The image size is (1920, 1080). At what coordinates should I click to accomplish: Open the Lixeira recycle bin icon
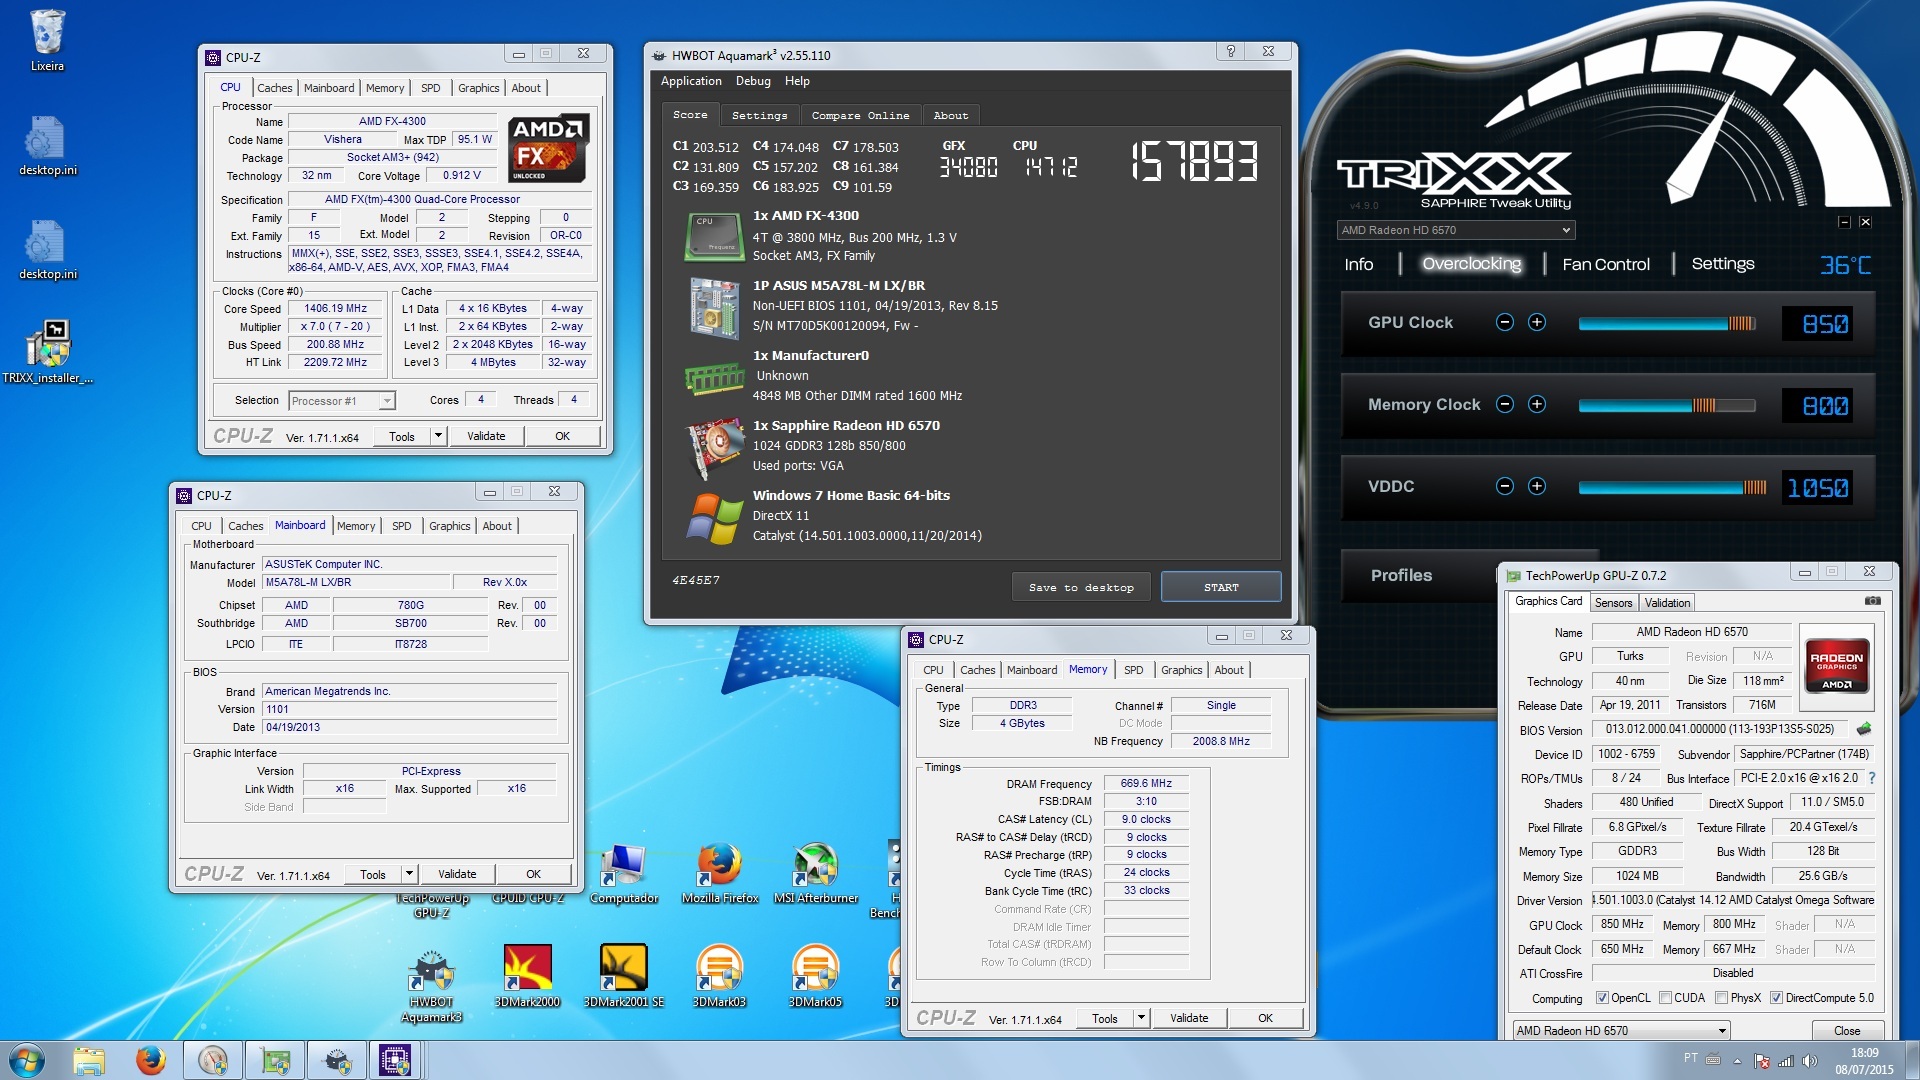tap(47, 41)
